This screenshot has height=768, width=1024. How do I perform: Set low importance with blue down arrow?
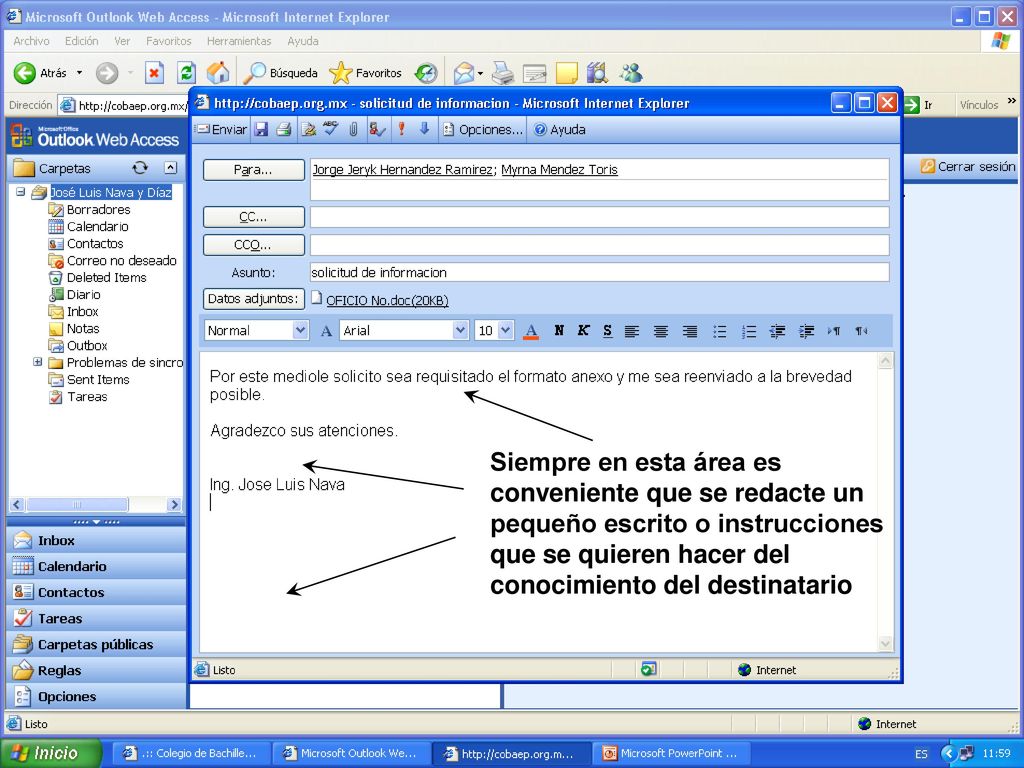[x=424, y=129]
